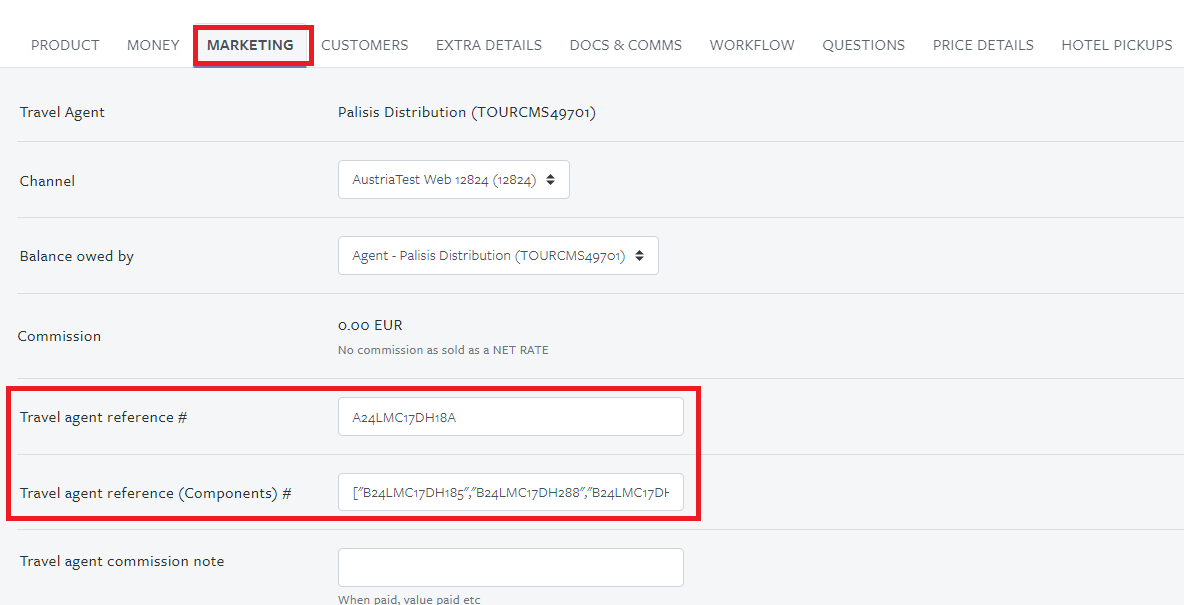Expand the Channel dropdown
1184x605 pixels.
coord(454,180)
